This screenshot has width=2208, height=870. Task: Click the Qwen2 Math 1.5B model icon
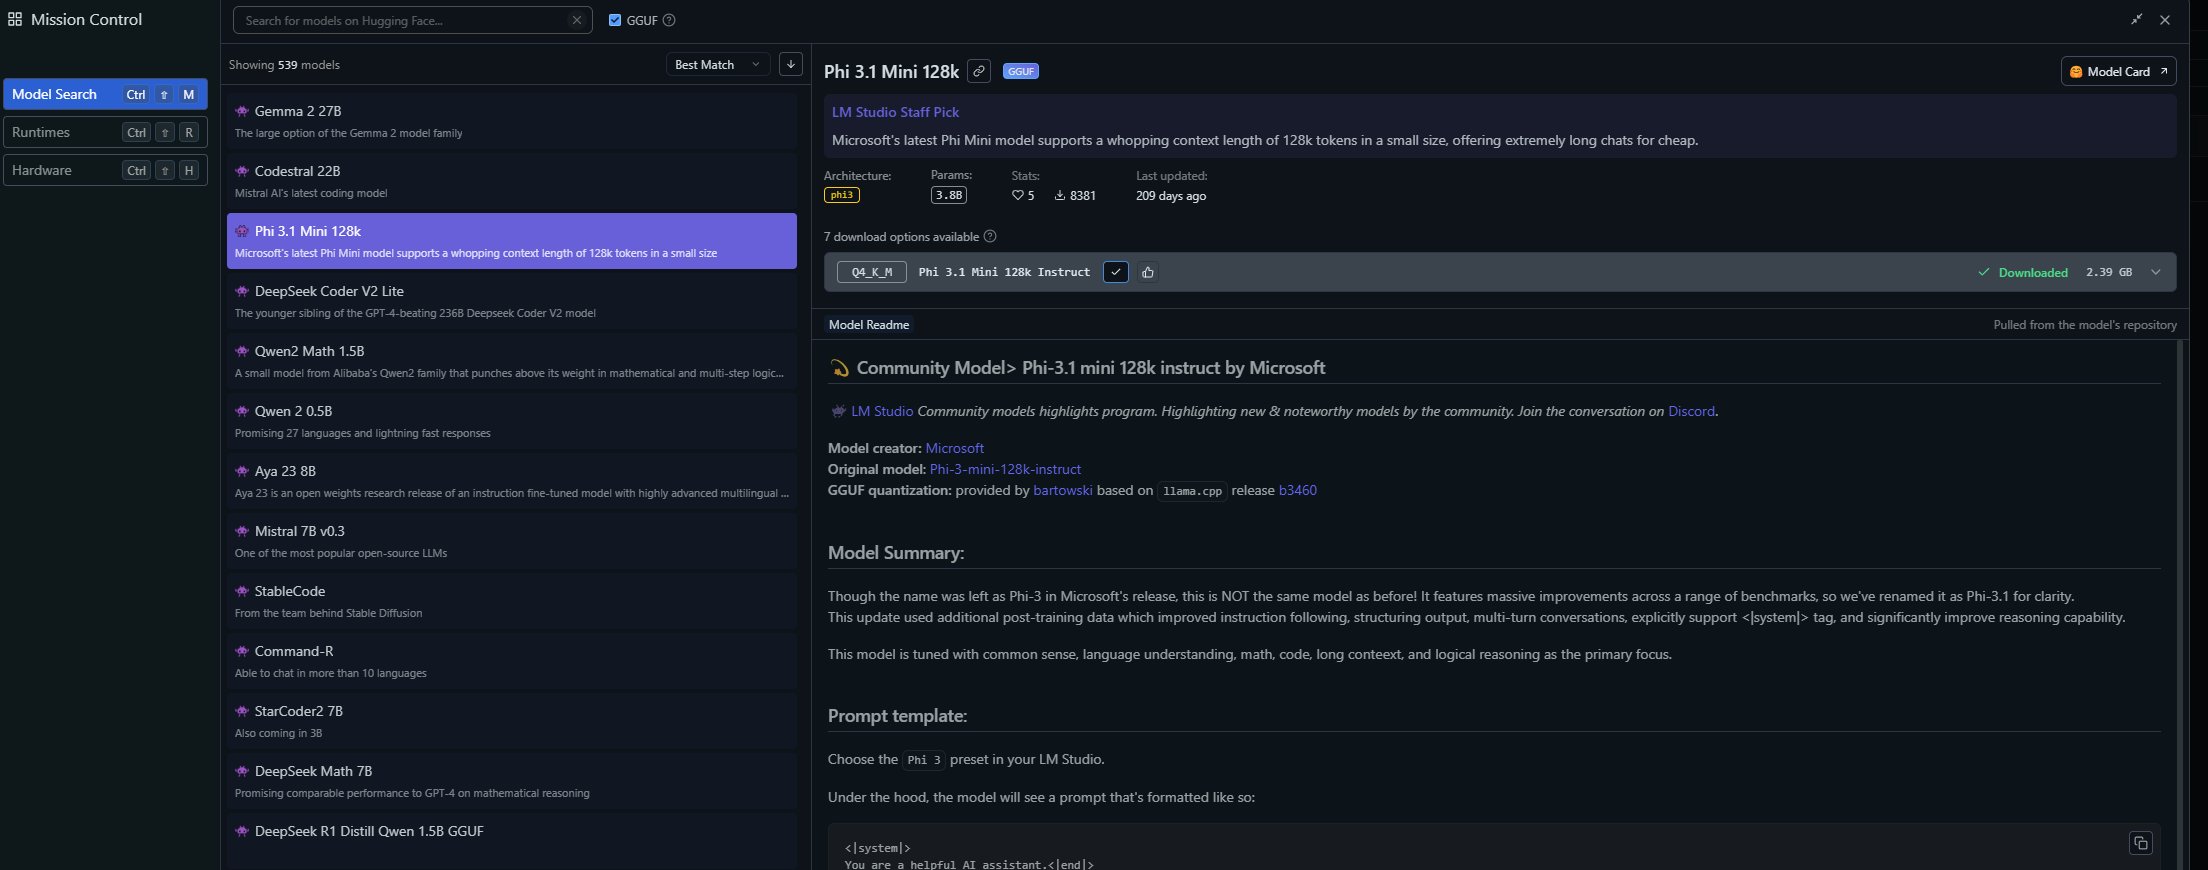tap(242, 351)
